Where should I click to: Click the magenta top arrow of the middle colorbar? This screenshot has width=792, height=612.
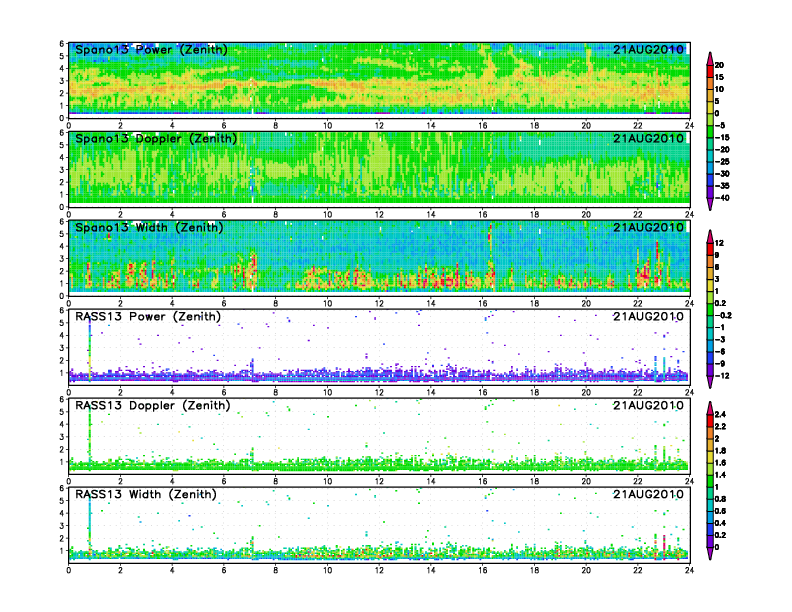710,236
